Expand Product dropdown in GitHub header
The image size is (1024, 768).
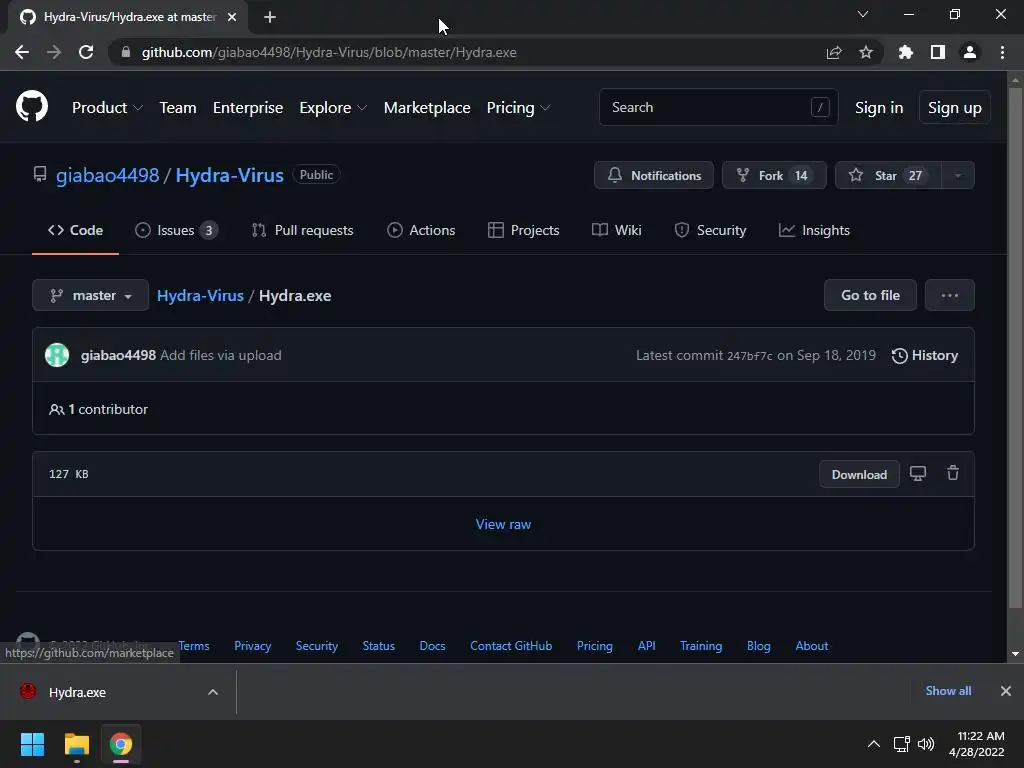(107, 108)
